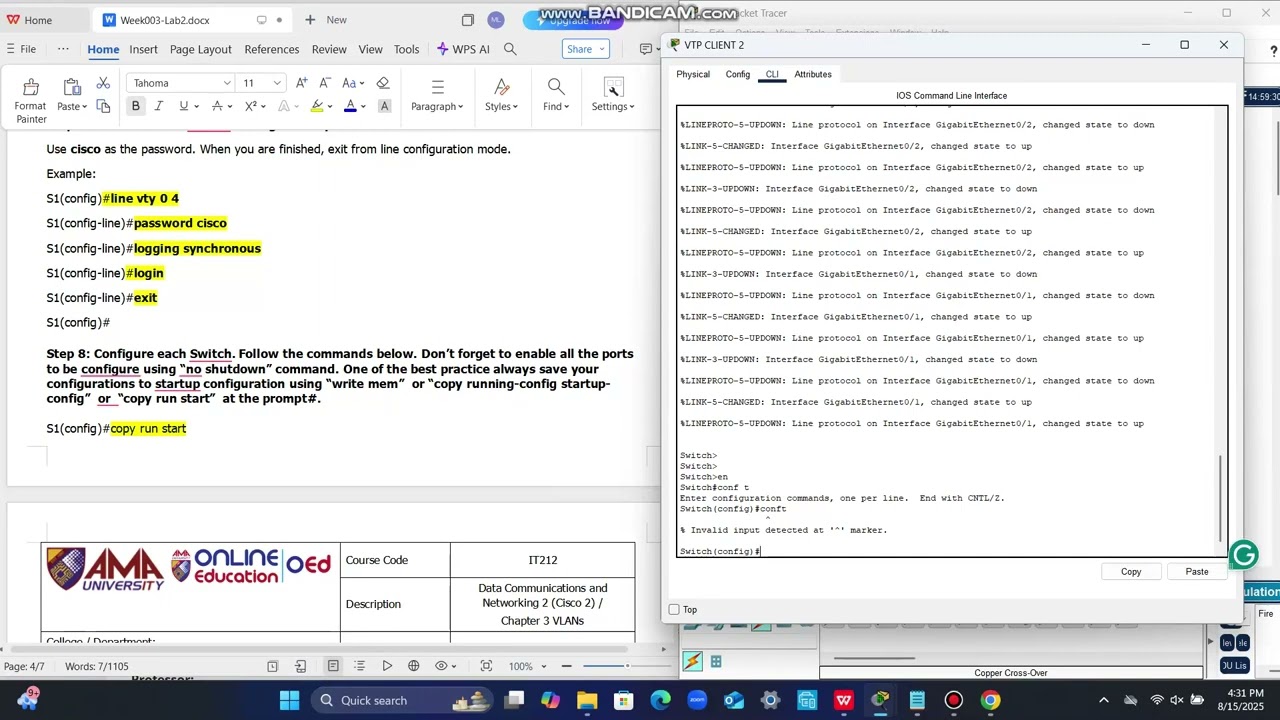Switch to web layout globe icon

tap(414, 666)
